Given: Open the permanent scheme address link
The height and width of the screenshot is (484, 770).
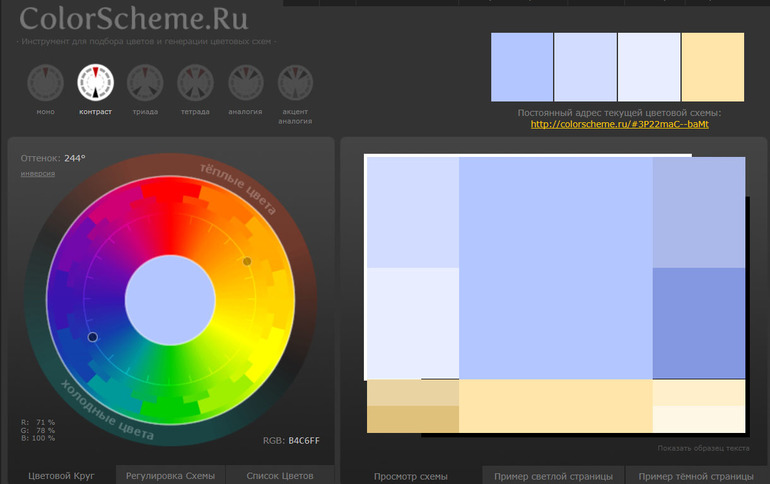Looking at the screenshot, I should (x=619, y=124).
